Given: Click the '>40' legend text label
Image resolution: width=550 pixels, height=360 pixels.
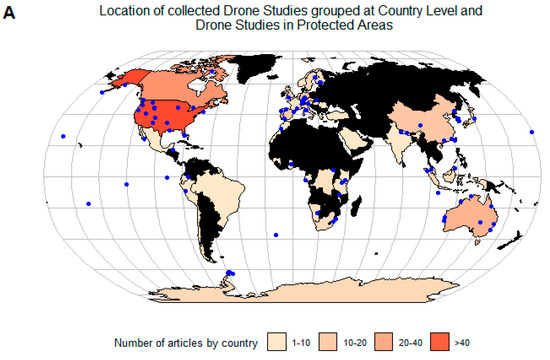Looking at the screenshot, I should [x=462, y=342].
